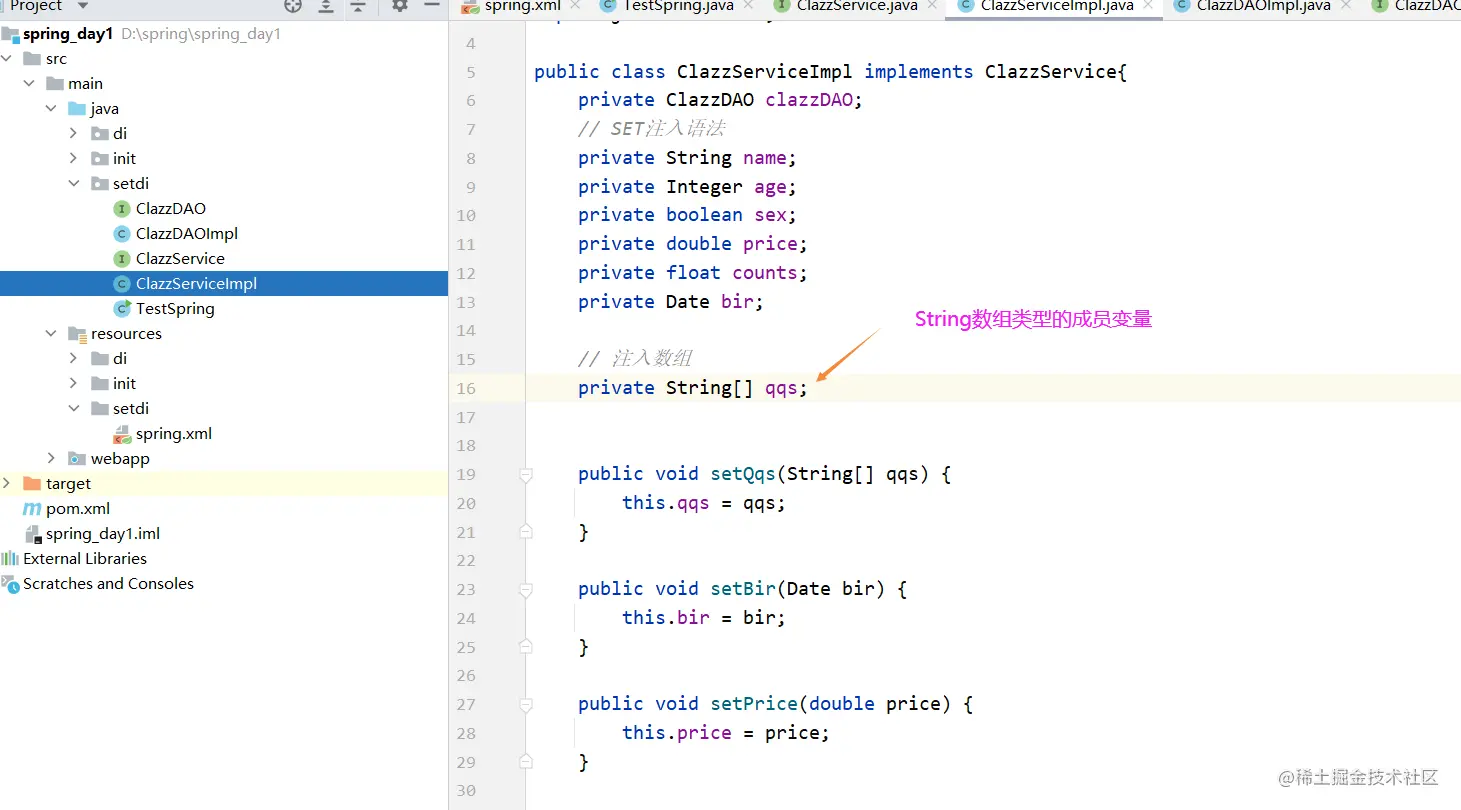This screenshot has width=1461, height=810.
Task: Click the '// 注入数组' comment
Action: pyautogui.click(x=635, y=359)
